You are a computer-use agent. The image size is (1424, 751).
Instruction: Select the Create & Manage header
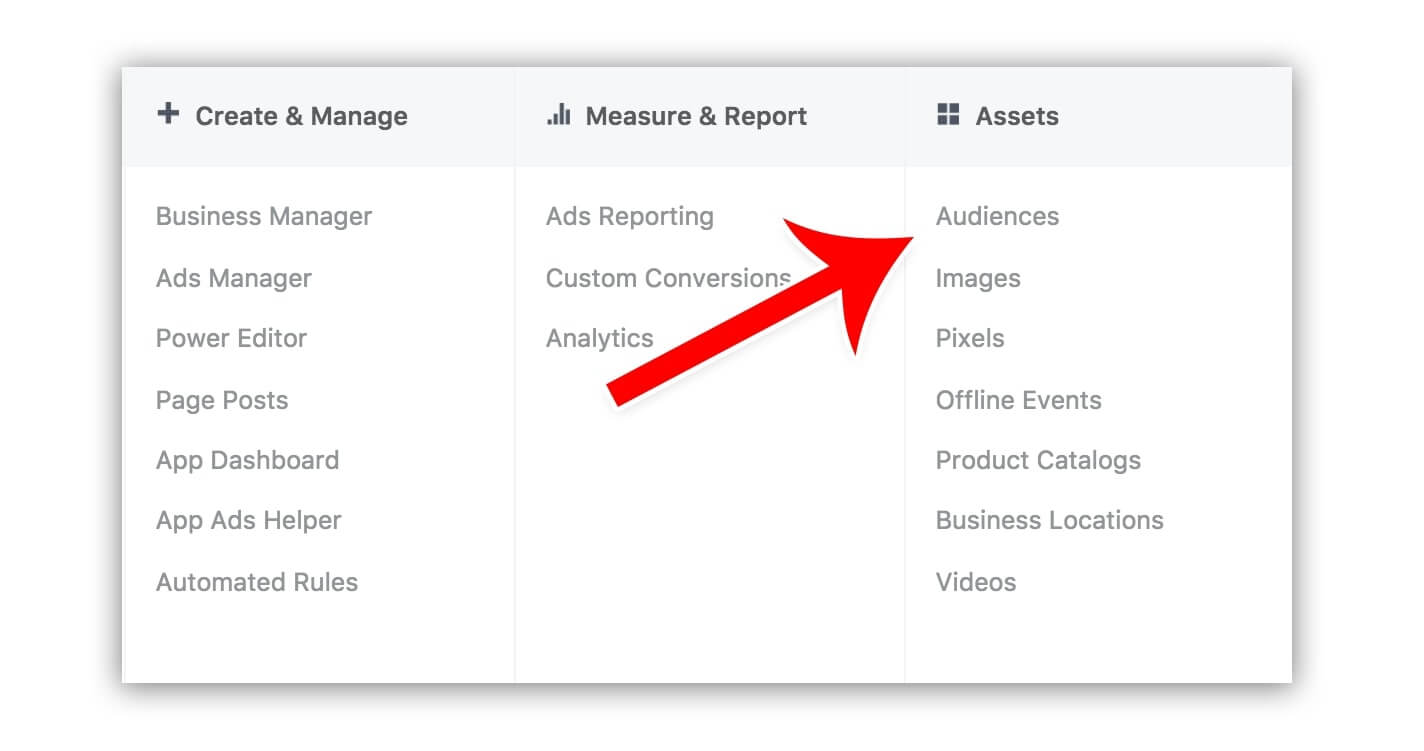(x=301, y=116)
